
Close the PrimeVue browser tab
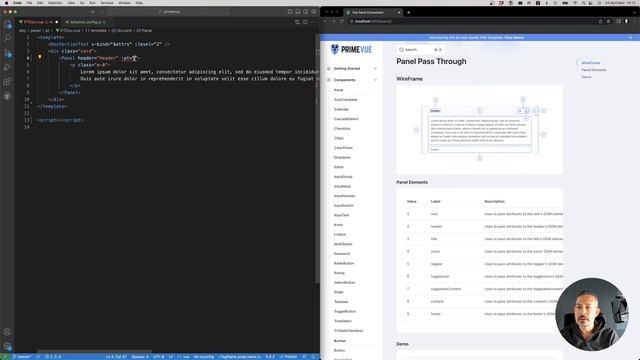[399, 12]
